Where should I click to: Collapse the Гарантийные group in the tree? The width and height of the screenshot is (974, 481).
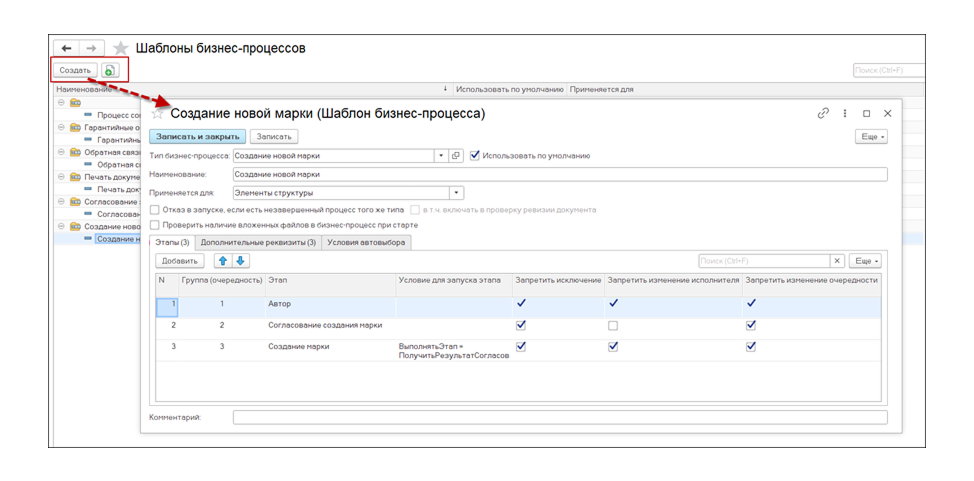pos(61,127)
